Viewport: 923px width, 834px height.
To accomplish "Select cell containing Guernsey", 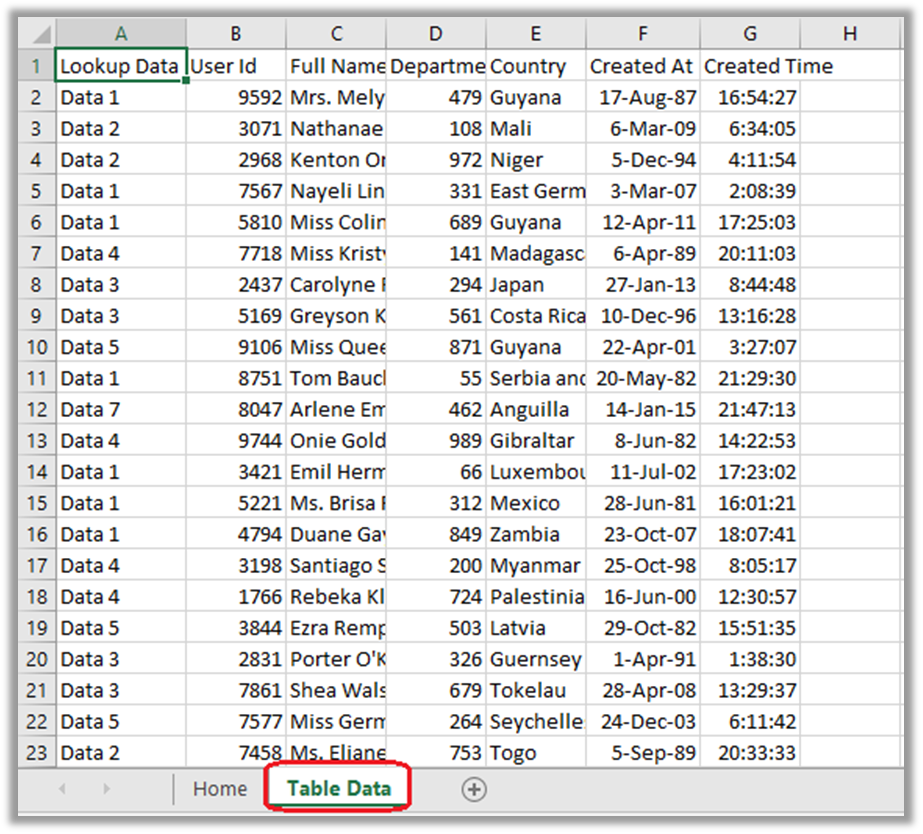I will coord(536,659).
